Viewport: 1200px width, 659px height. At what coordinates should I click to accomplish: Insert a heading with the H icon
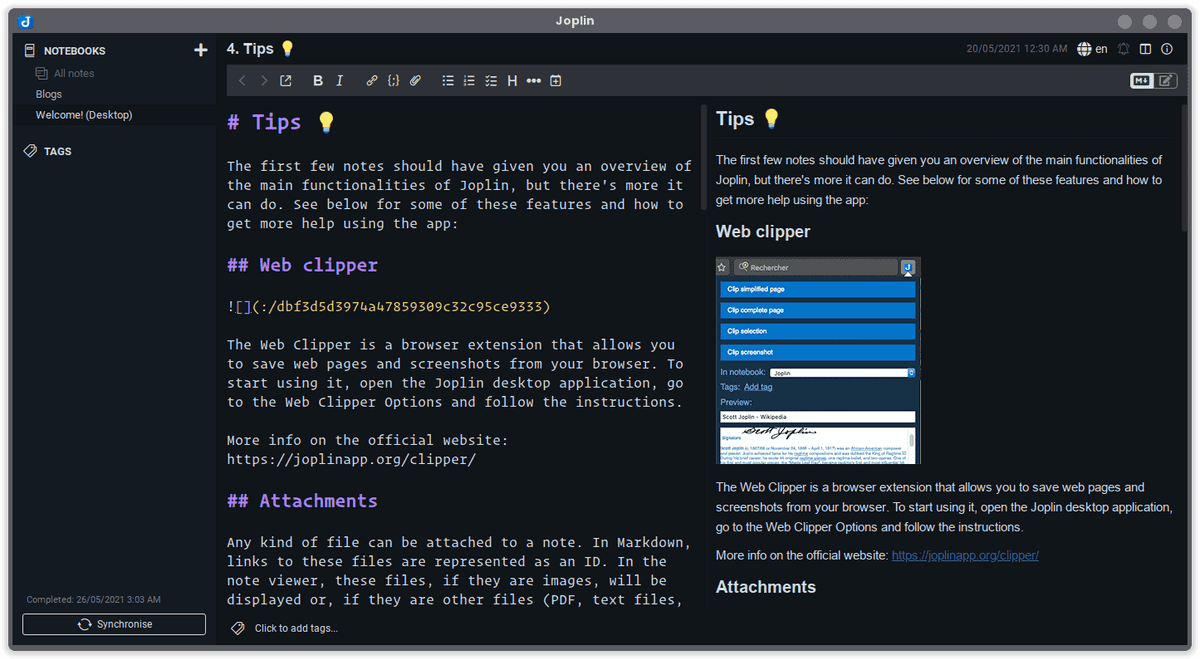tap(512, 81)
